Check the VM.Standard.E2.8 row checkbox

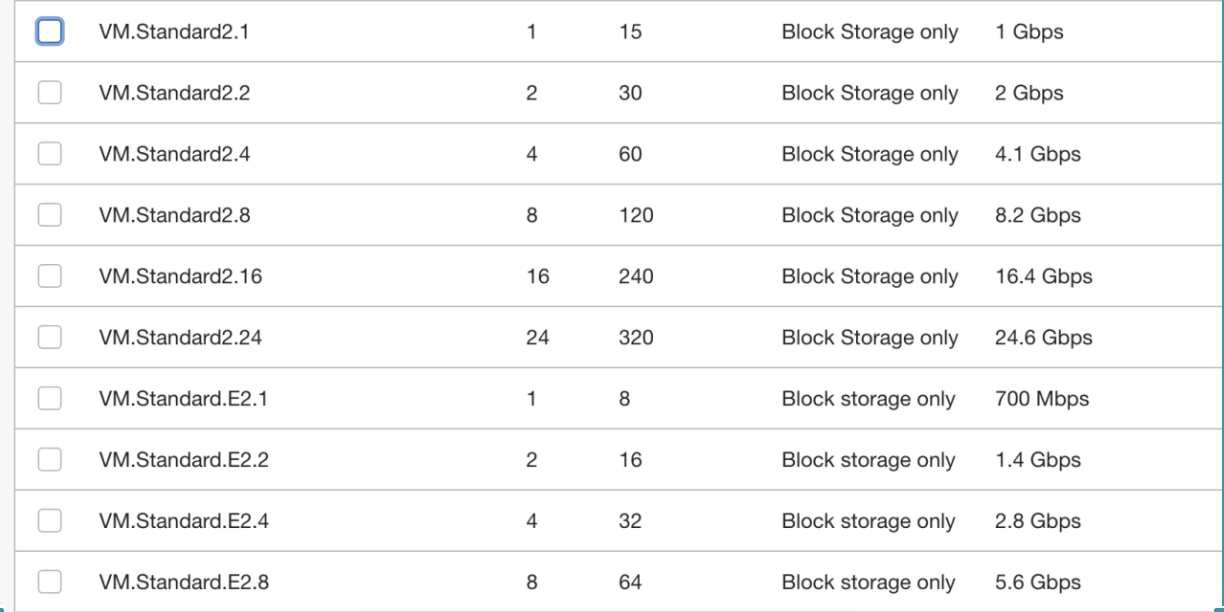[50, 582]
